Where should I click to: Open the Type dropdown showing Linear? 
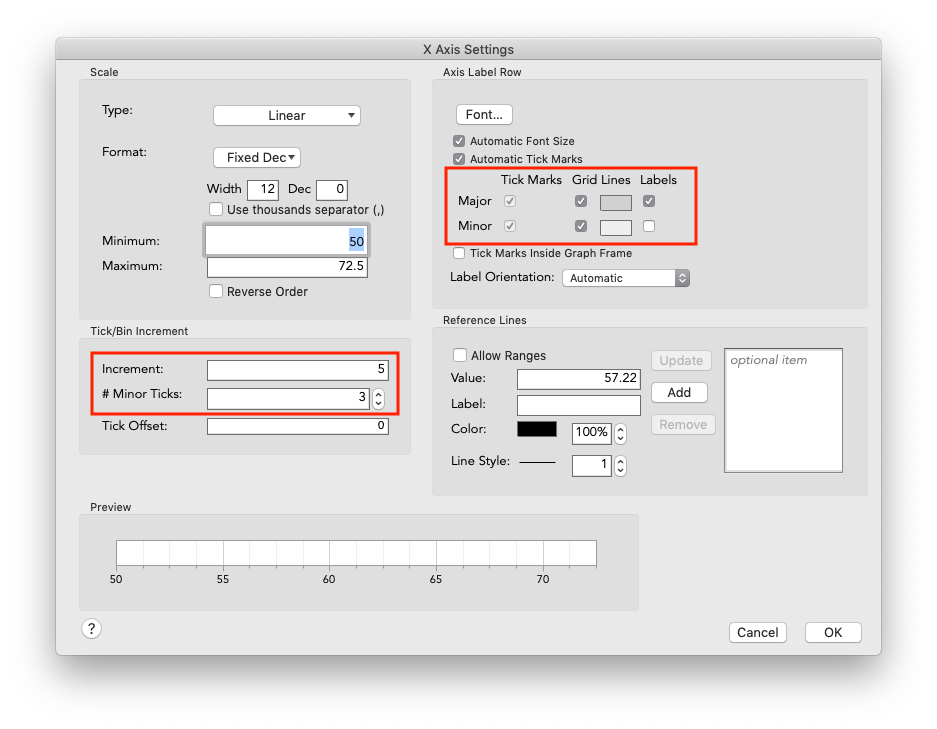point(286,115)
